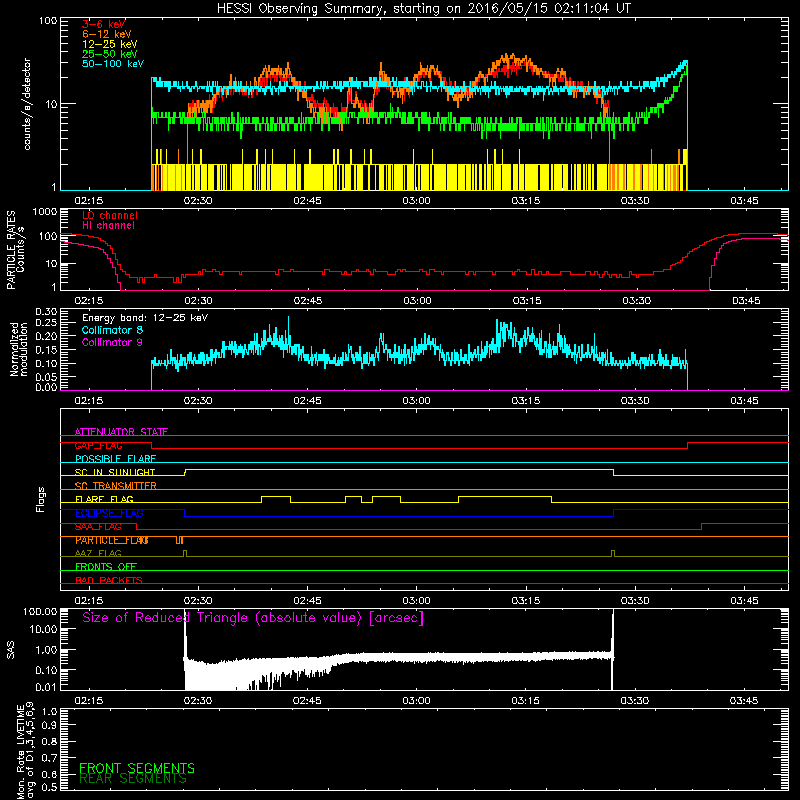
Task: Click the SC_IN_SUNLIGHT flag label
Action: [x=115, y=472]
